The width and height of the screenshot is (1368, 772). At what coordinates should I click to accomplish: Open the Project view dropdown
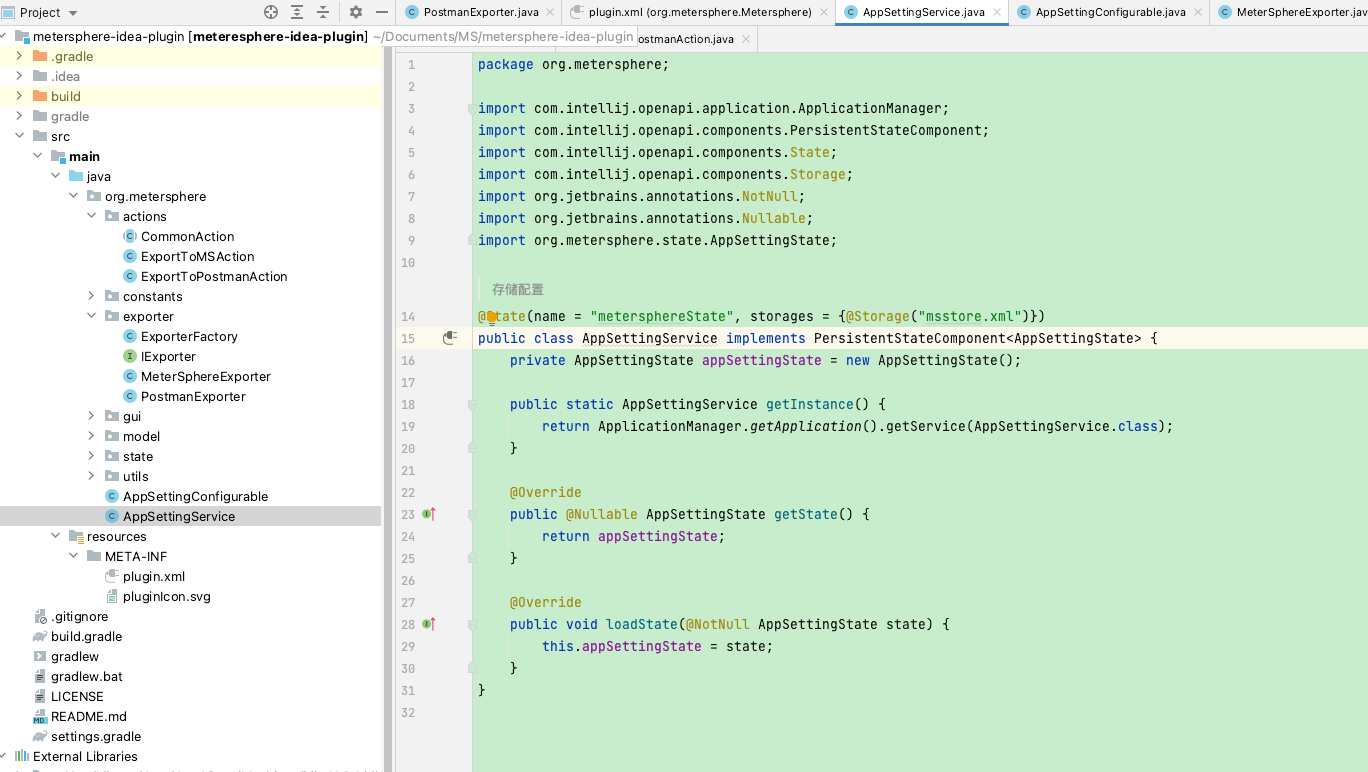(73, 12)
